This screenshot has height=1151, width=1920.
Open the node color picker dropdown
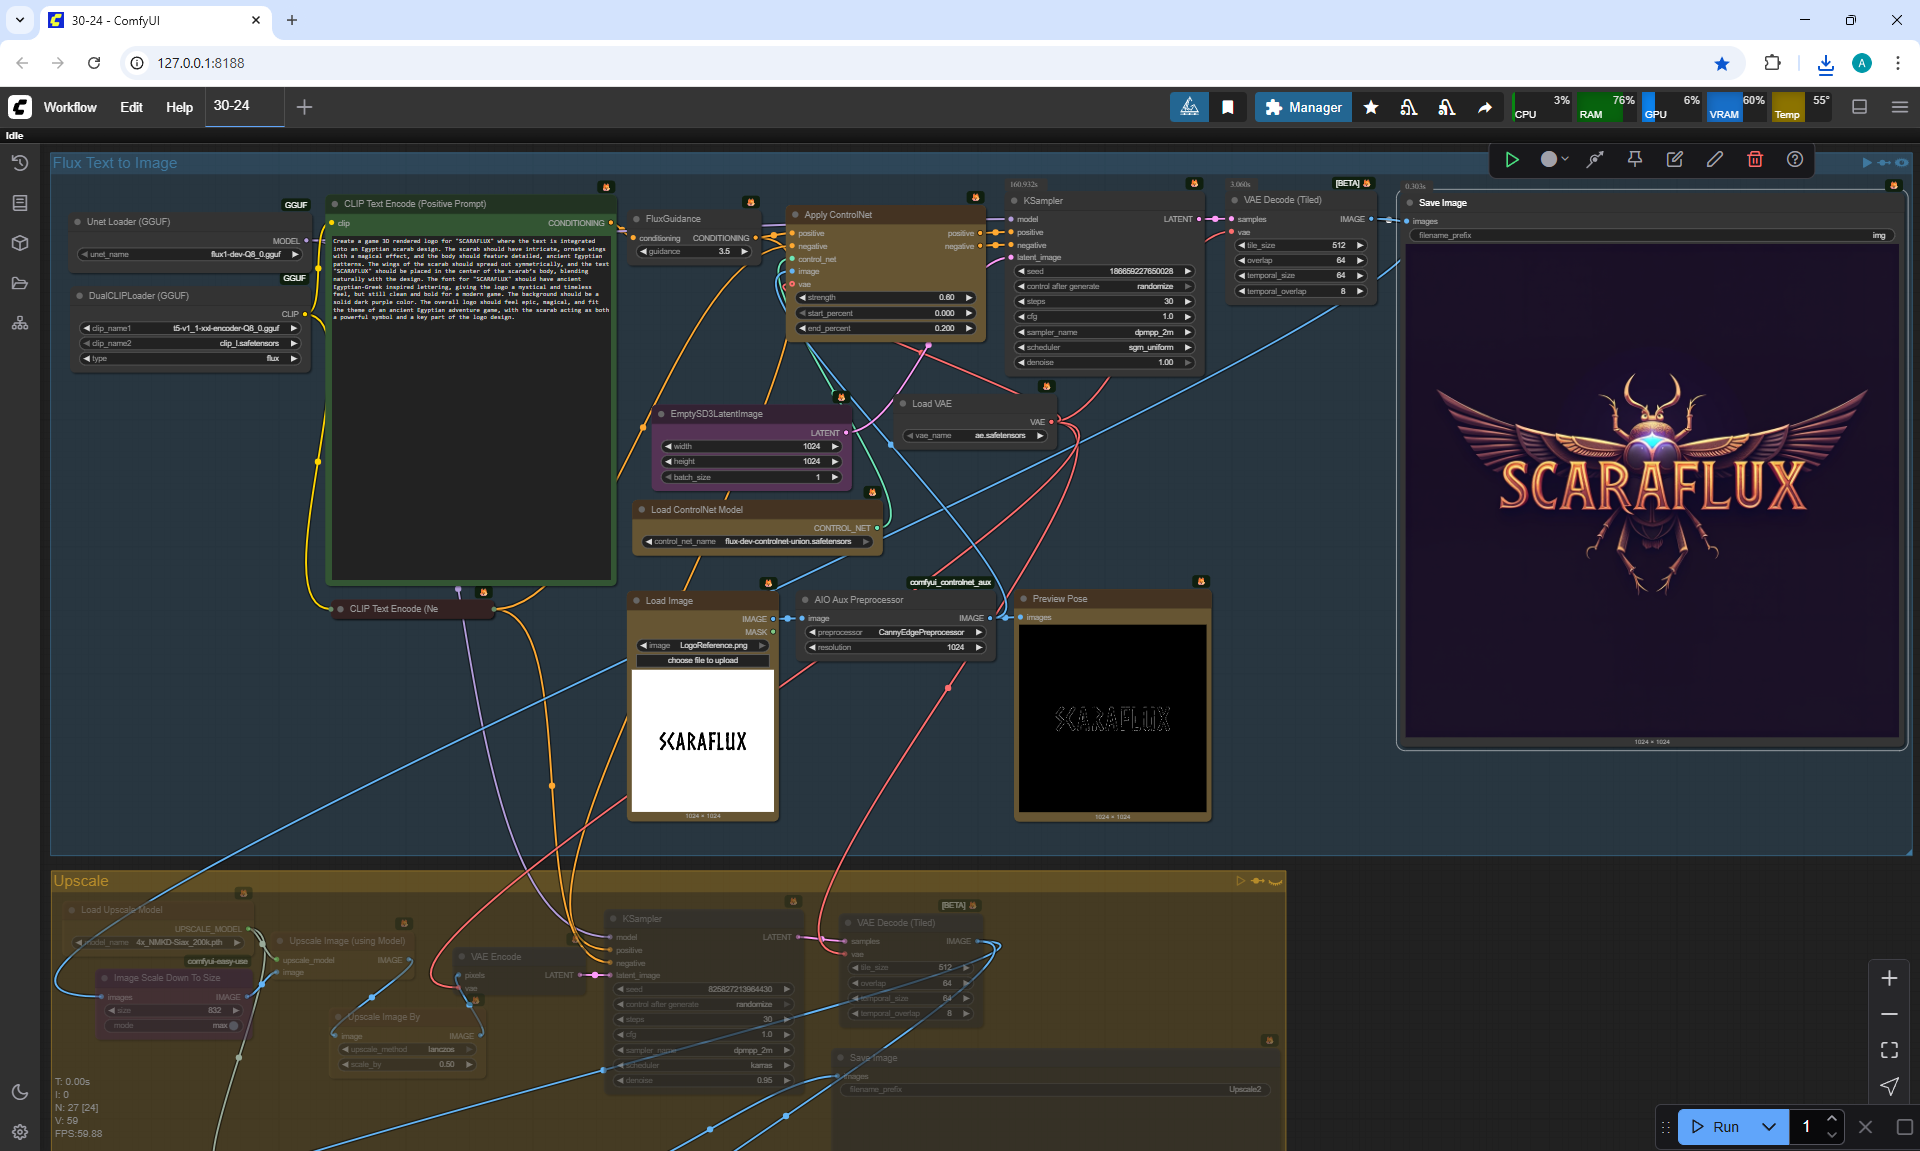1554,159
